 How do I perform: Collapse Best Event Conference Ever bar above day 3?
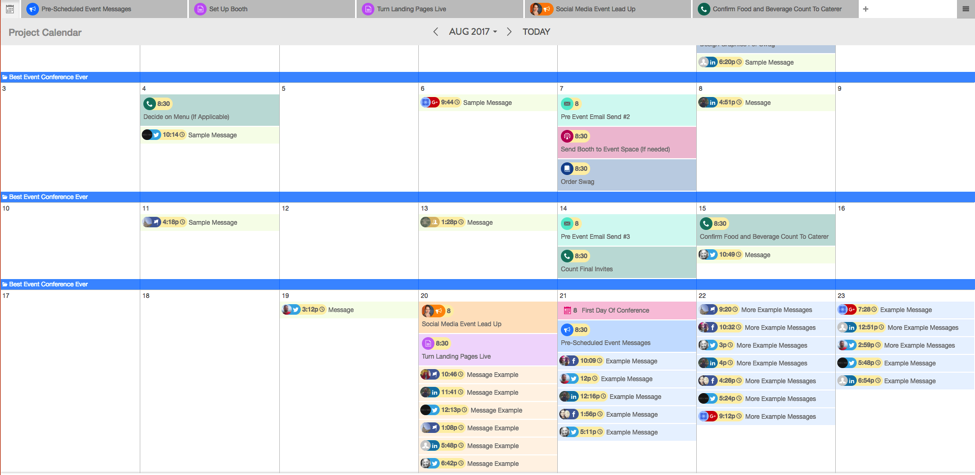click(x=5, y=77)
